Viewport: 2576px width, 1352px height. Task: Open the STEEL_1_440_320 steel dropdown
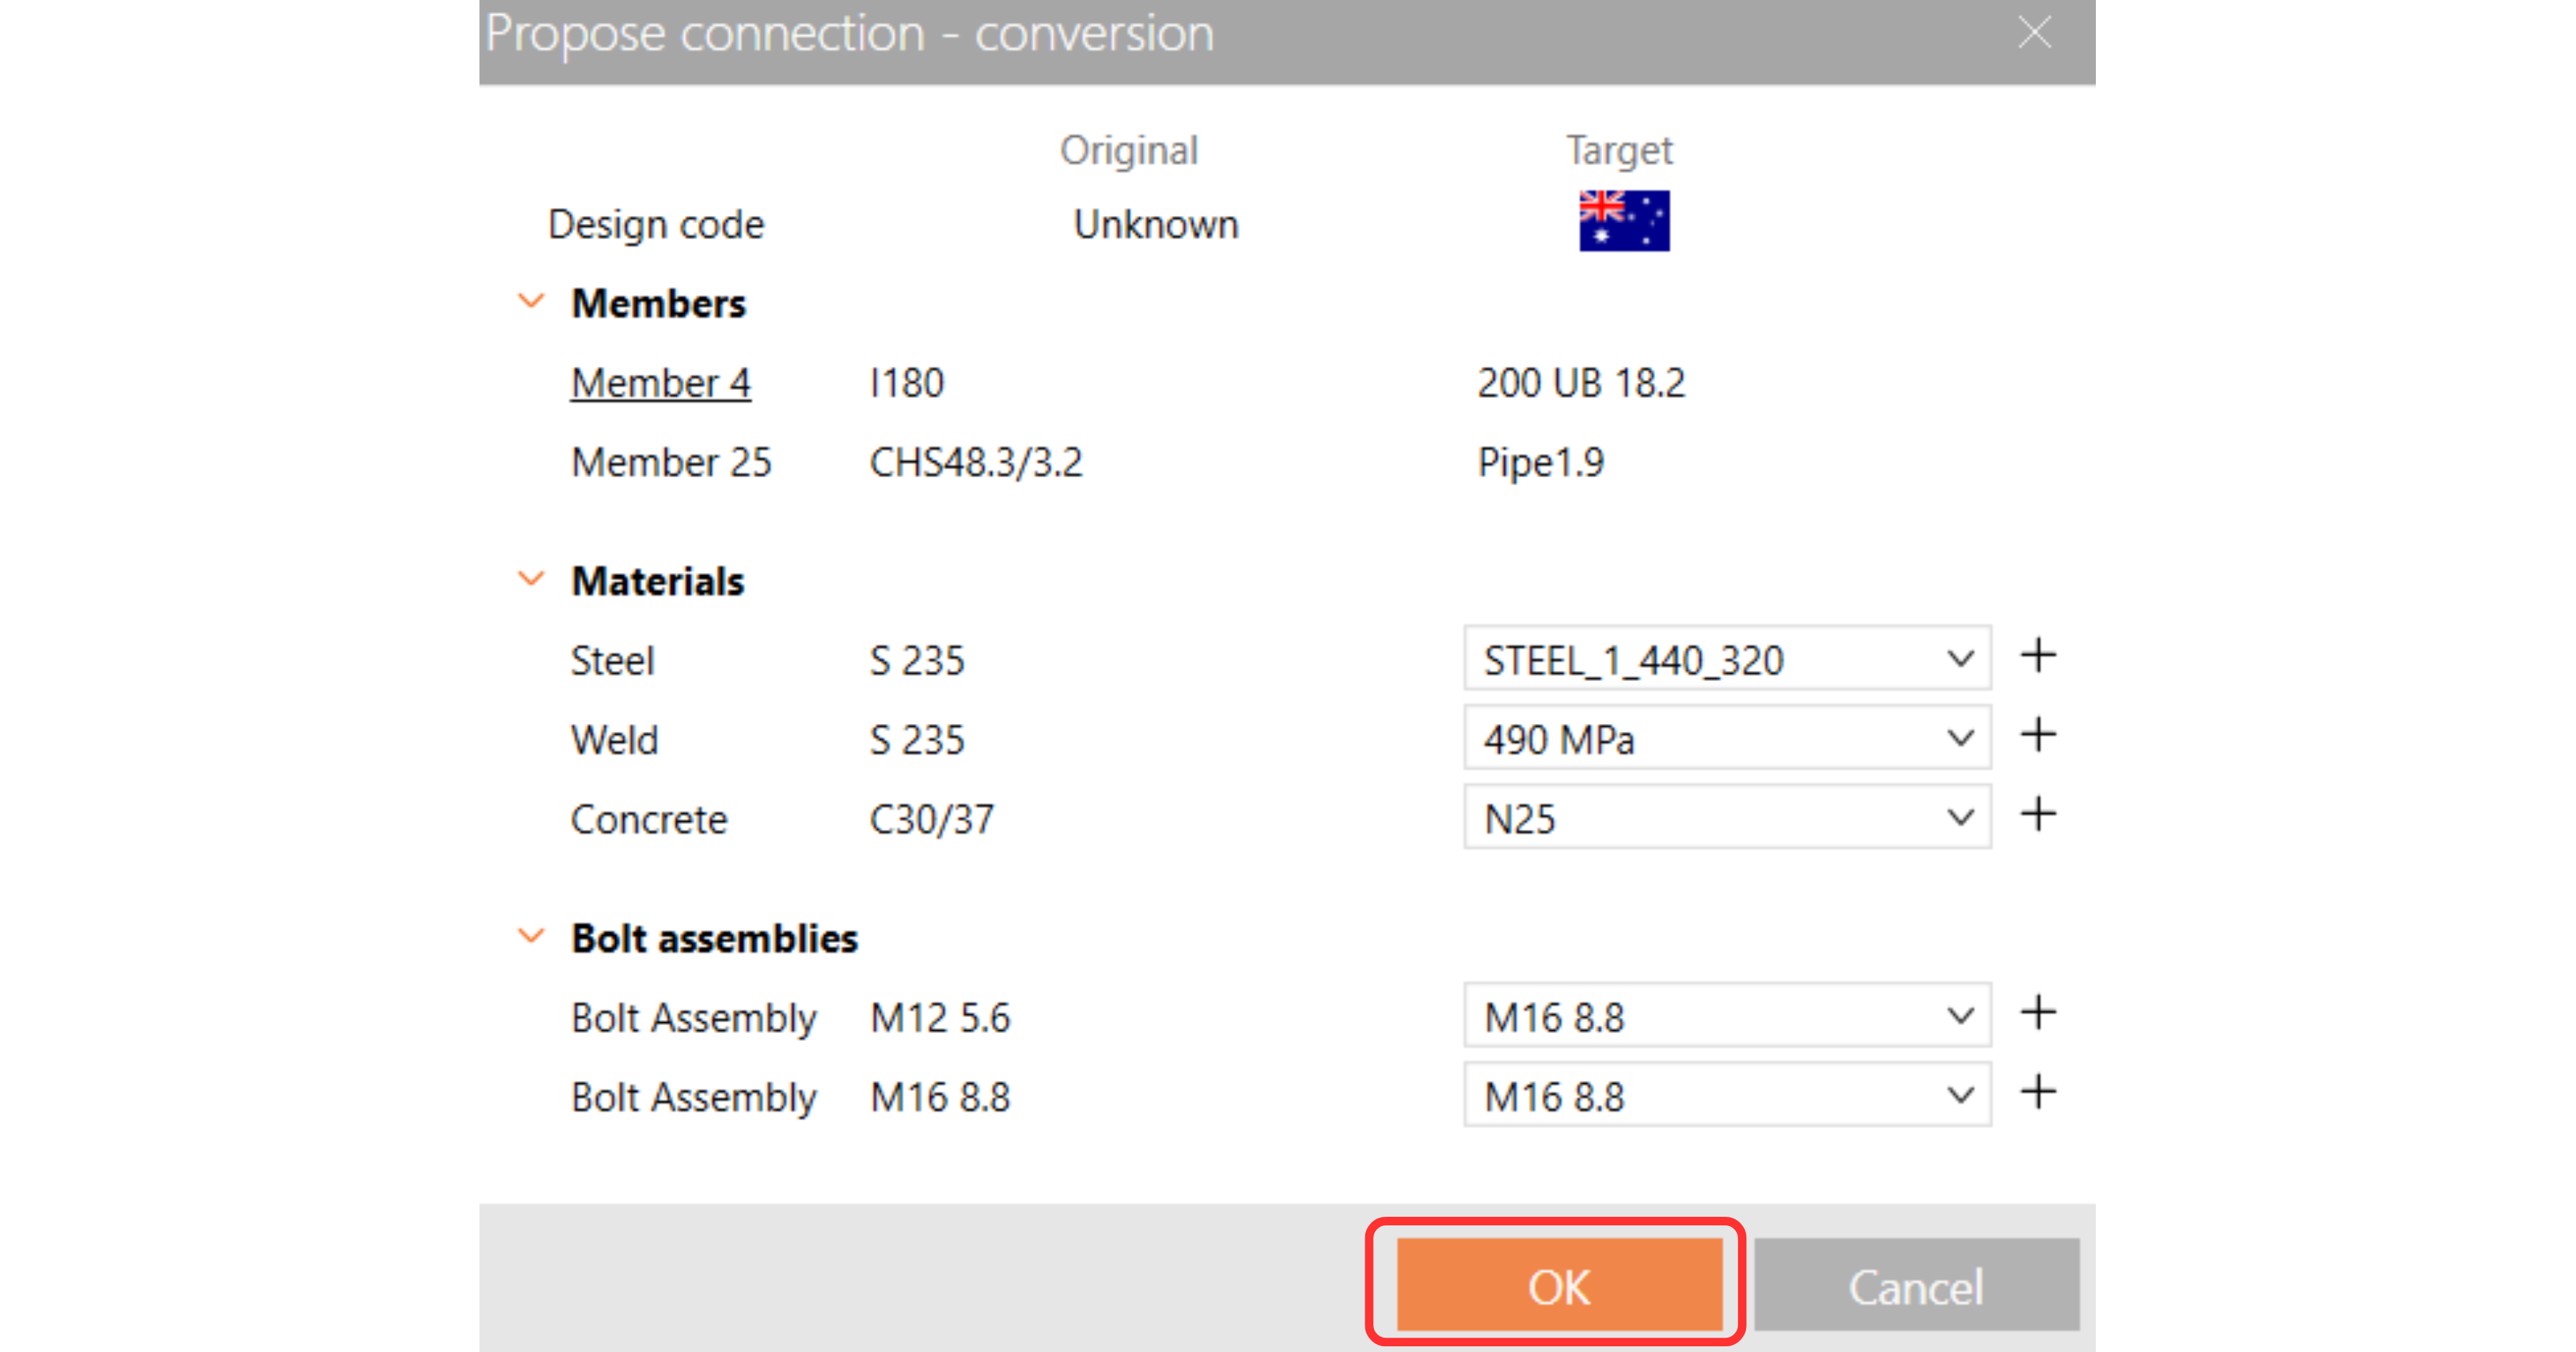1726,659
